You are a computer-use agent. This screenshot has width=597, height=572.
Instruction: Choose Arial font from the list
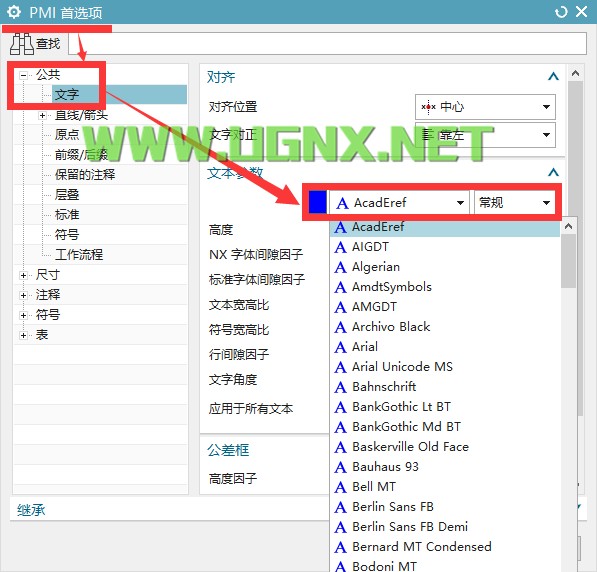(445, 347)
